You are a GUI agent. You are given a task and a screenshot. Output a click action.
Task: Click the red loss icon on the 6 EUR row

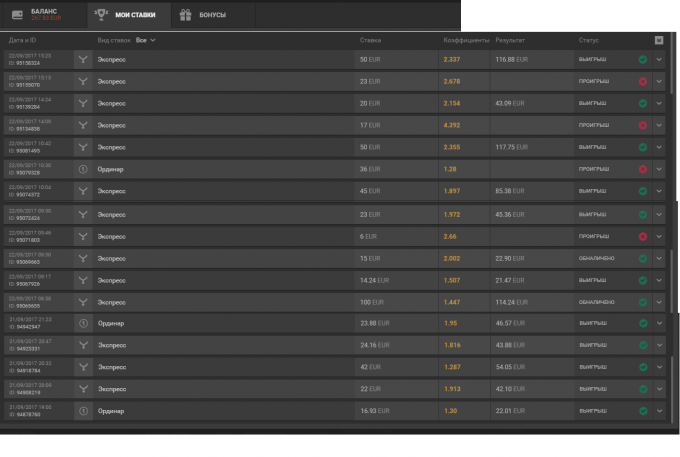coord(643,237)
